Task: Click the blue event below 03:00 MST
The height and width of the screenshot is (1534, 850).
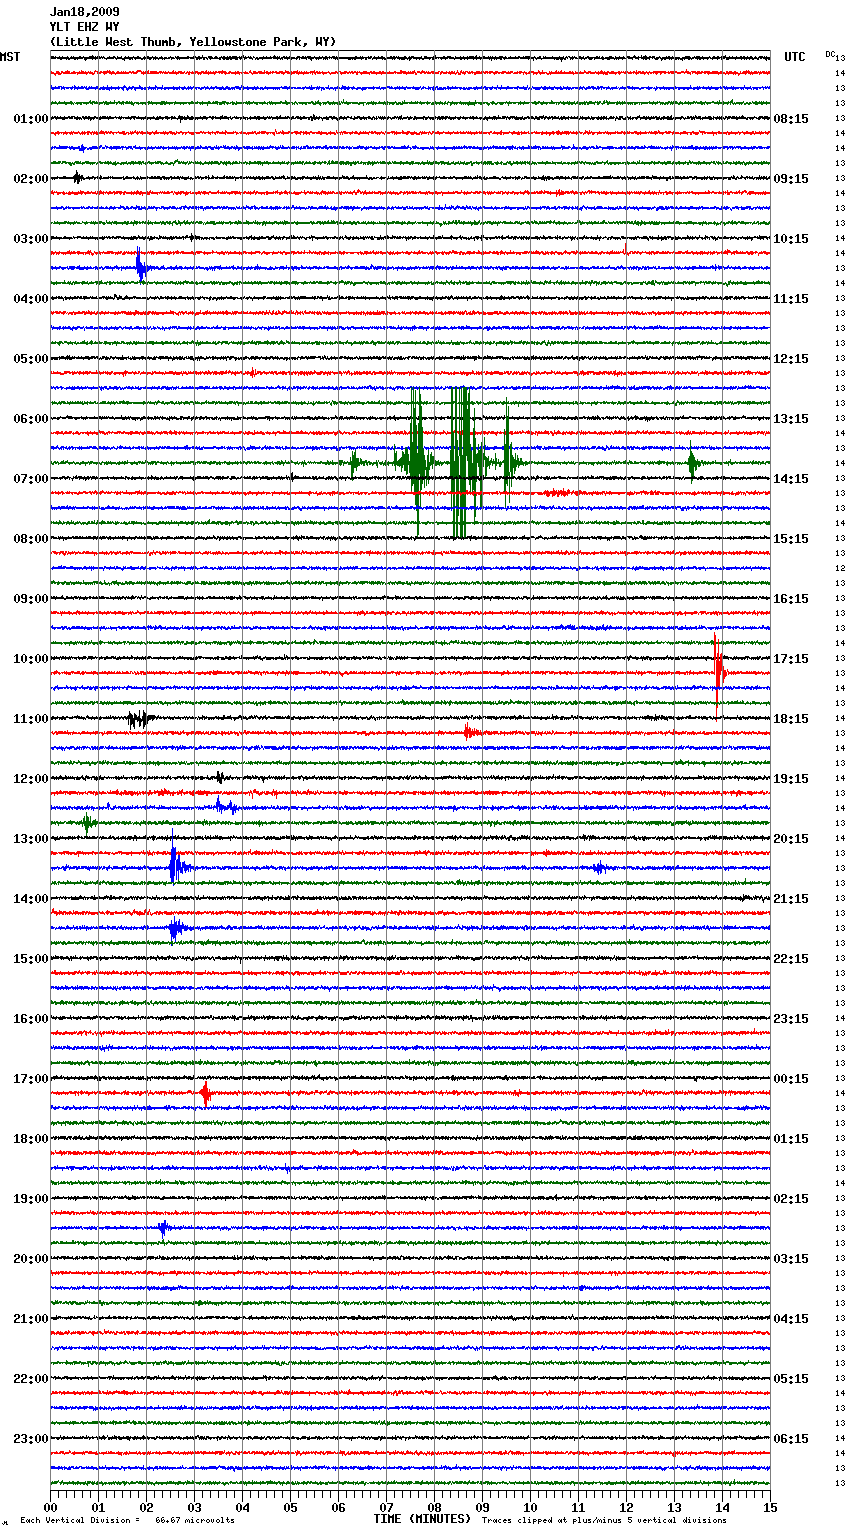Action: [x=141, y=268]
